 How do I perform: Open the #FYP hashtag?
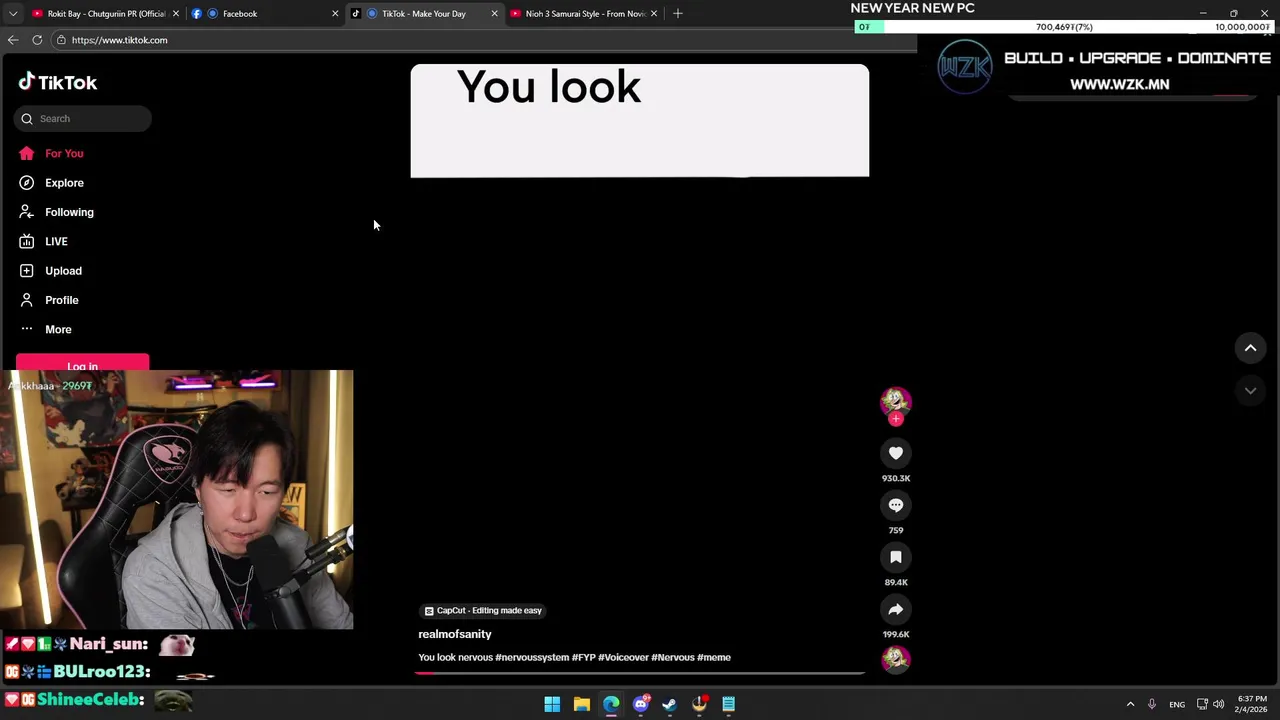point(583,657)
